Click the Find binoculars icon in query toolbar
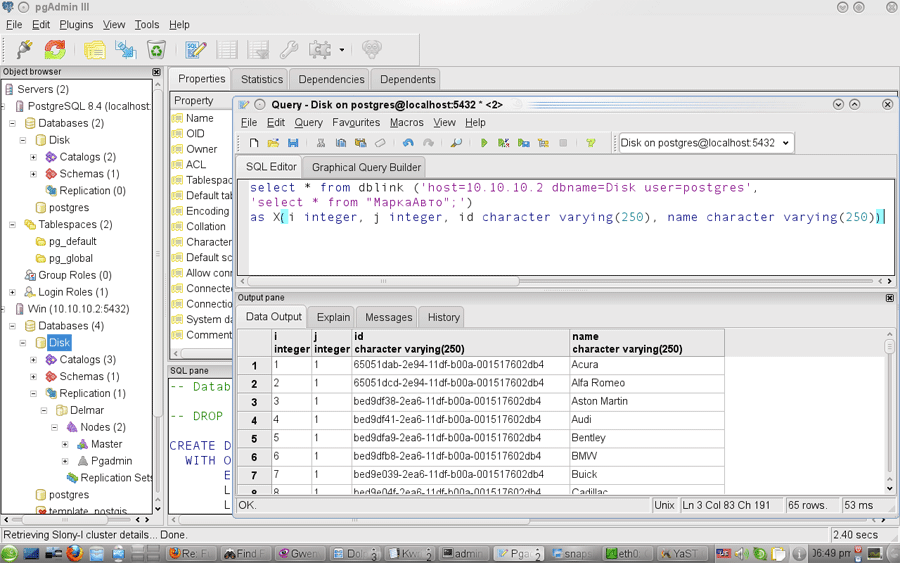Viewport: 900px width, 563px height. pyautogui.click(x=456, y=143)
